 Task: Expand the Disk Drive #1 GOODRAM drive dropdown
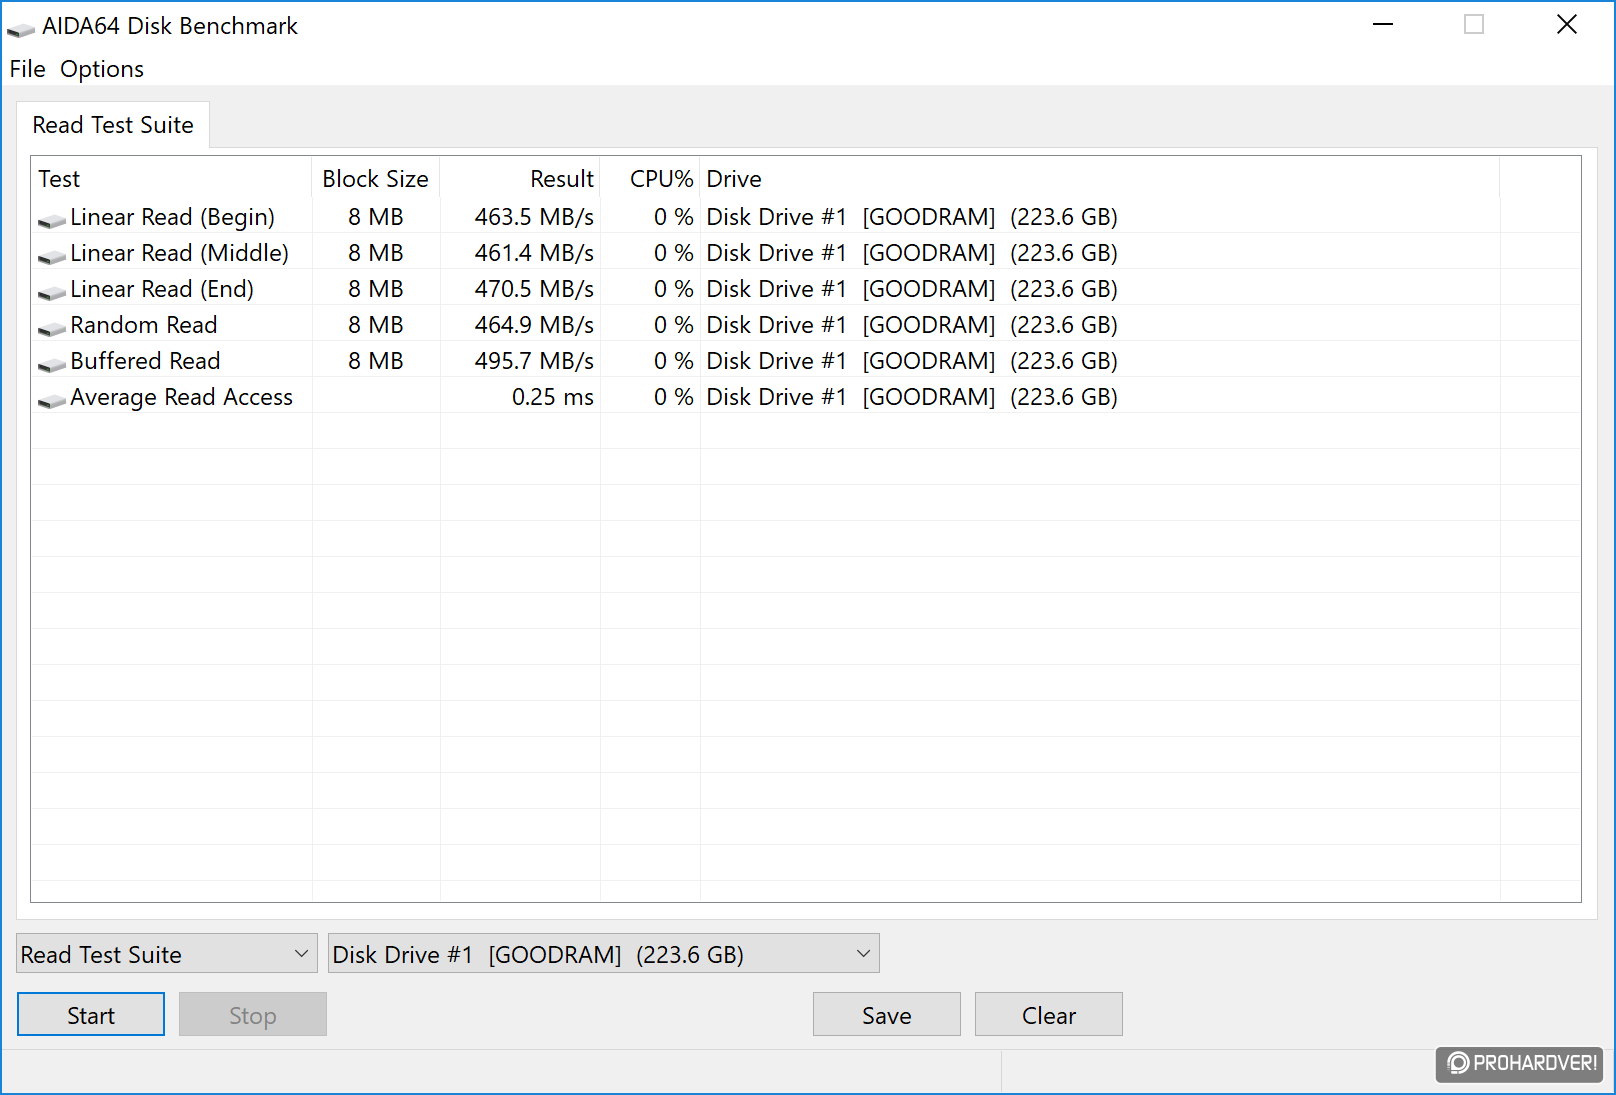point(604,954)
